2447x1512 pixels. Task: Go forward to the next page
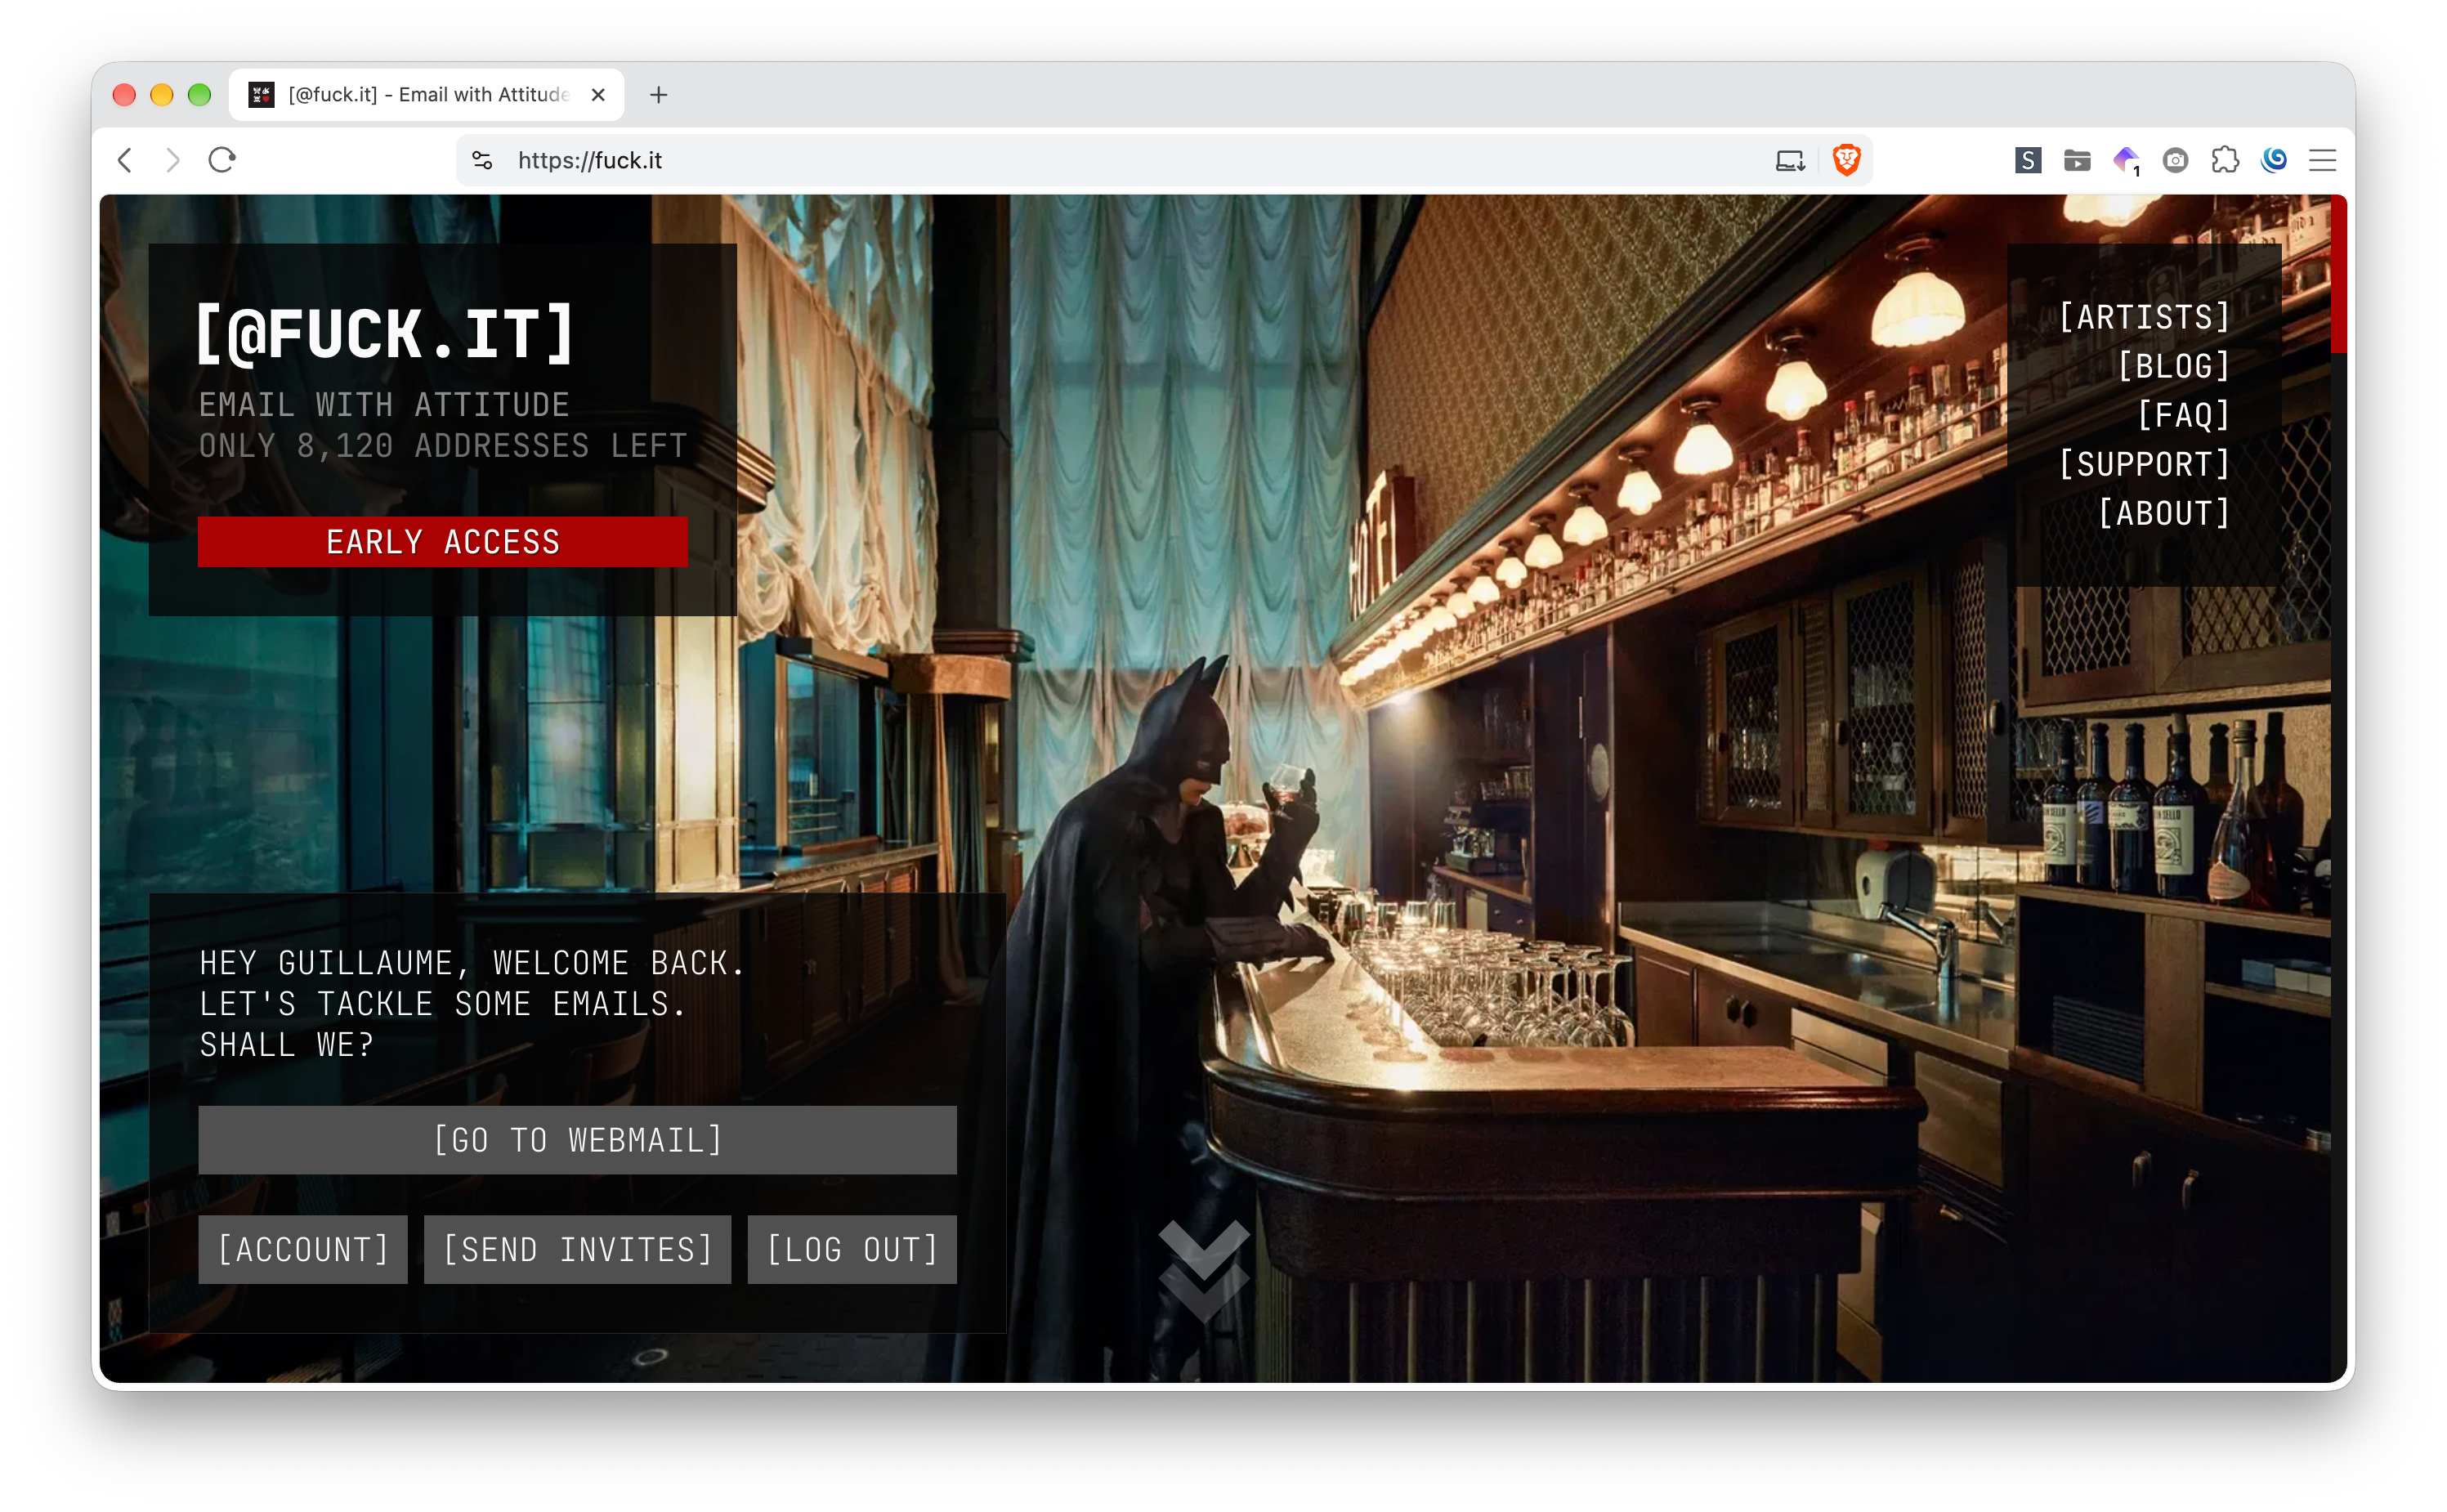coord(173,160)
